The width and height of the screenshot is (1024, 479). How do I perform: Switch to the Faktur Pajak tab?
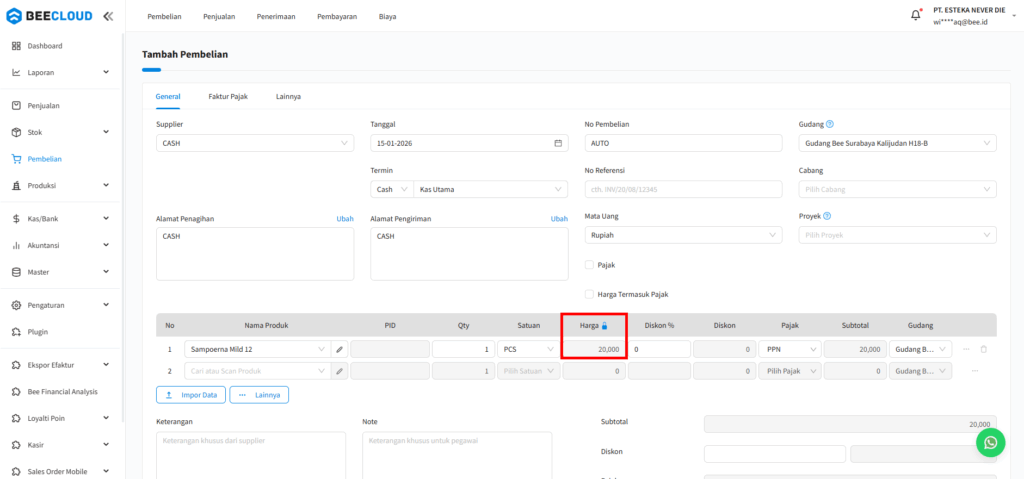click(228, 96)
